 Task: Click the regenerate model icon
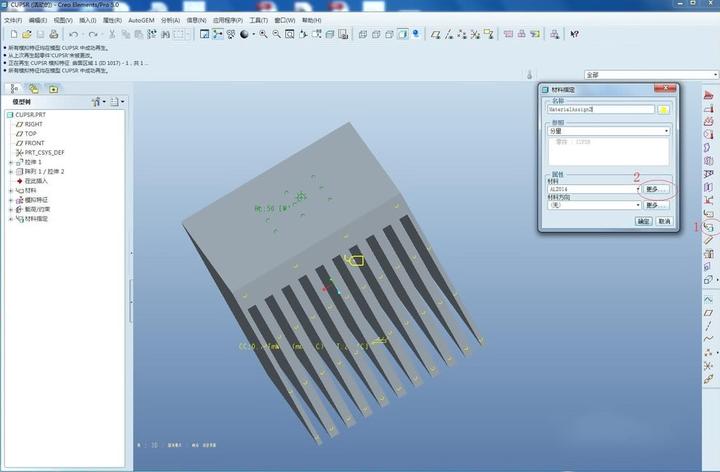(152, 34)
